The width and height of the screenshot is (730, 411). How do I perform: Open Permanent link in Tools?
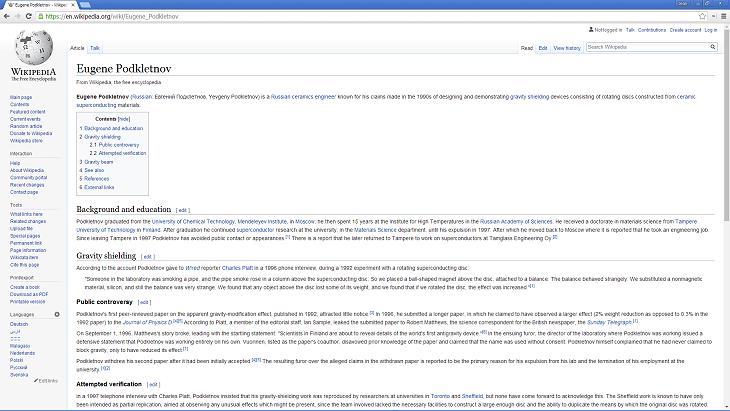click(x=26, y=243)
